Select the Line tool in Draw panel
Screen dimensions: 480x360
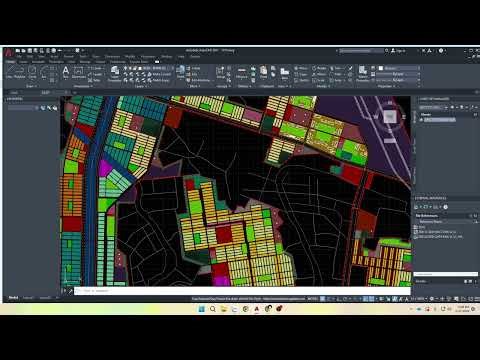pyautogui.click(x=9, y=72)
